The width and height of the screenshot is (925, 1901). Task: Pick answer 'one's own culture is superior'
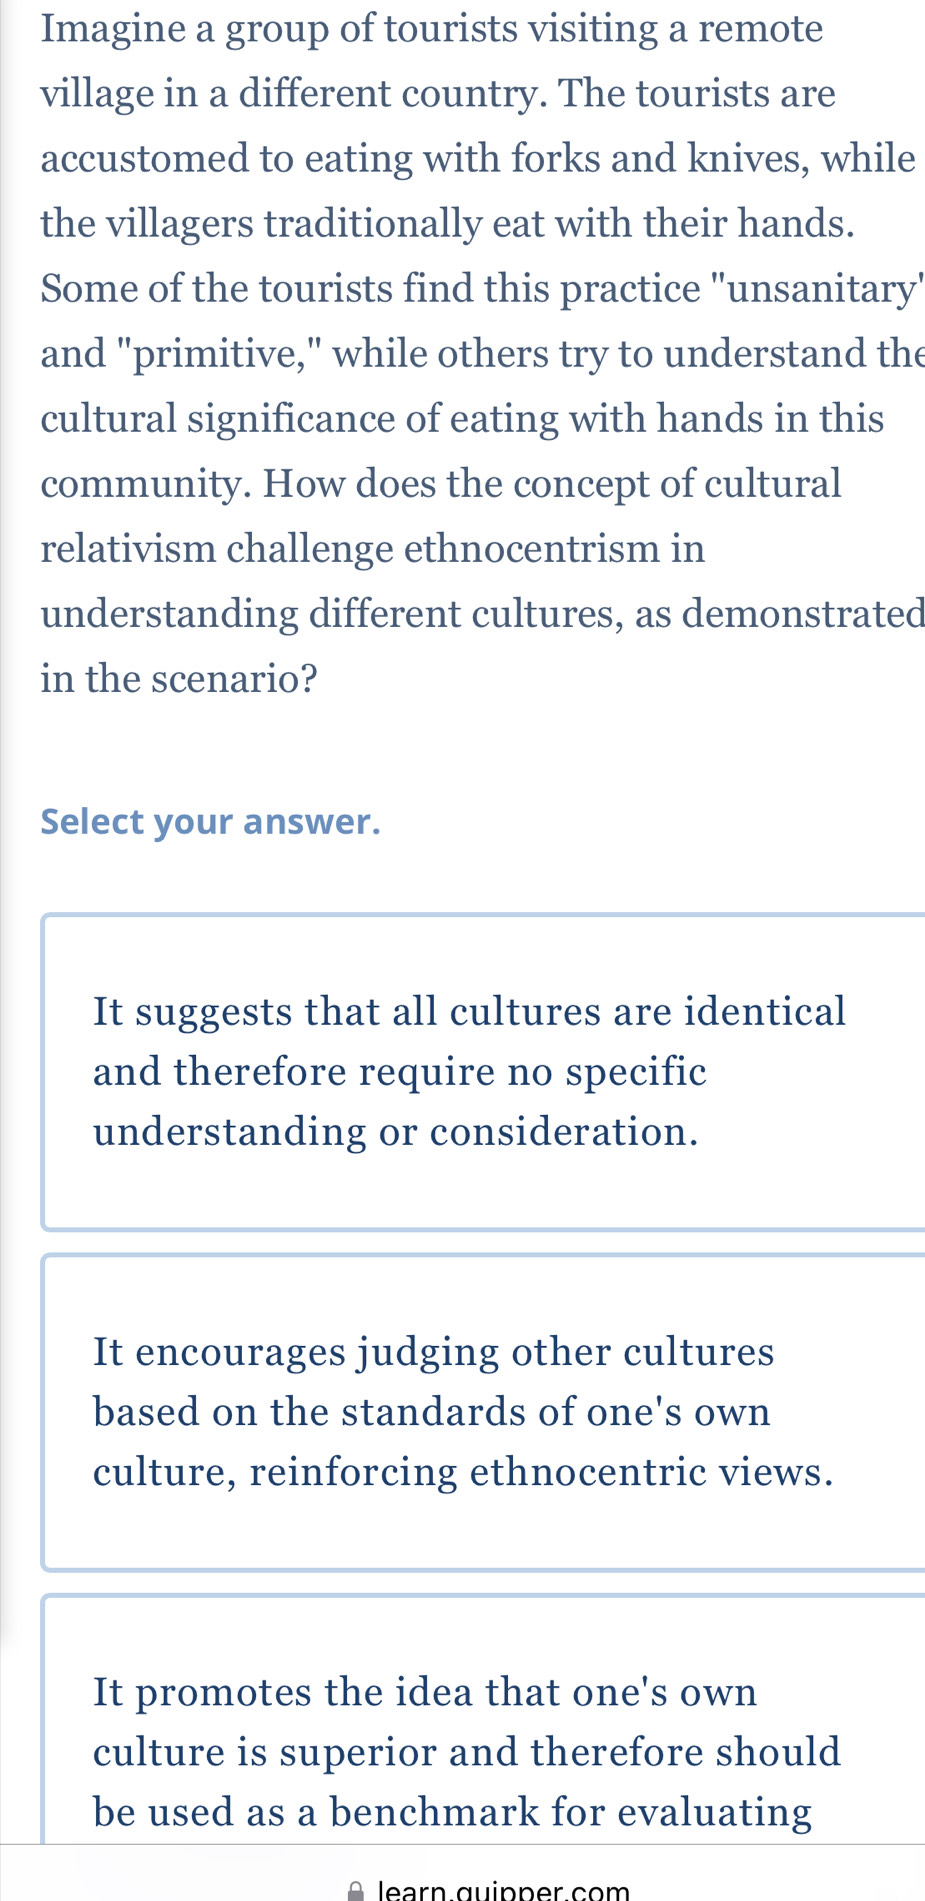click(483, 1720)
